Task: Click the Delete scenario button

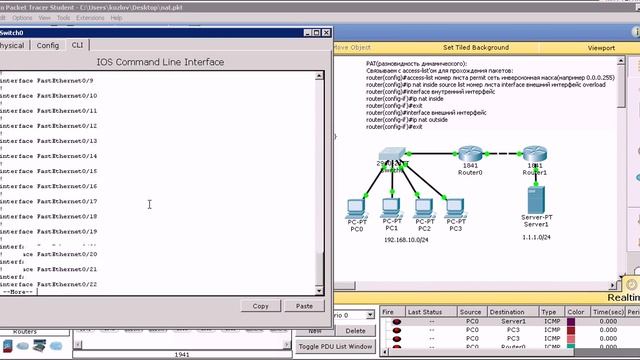Action: [x=355, y=331]
